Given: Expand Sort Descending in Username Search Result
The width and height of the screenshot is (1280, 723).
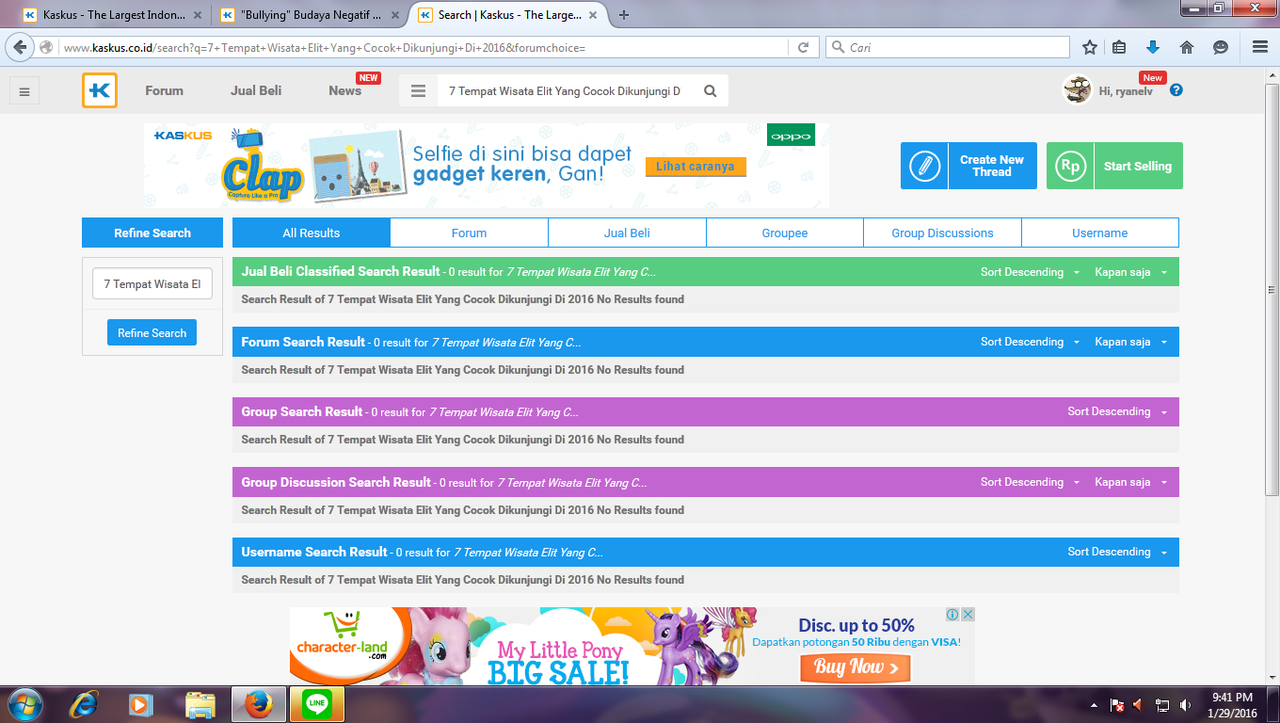Looking at the screenshot, I should tap(1117, 552).
